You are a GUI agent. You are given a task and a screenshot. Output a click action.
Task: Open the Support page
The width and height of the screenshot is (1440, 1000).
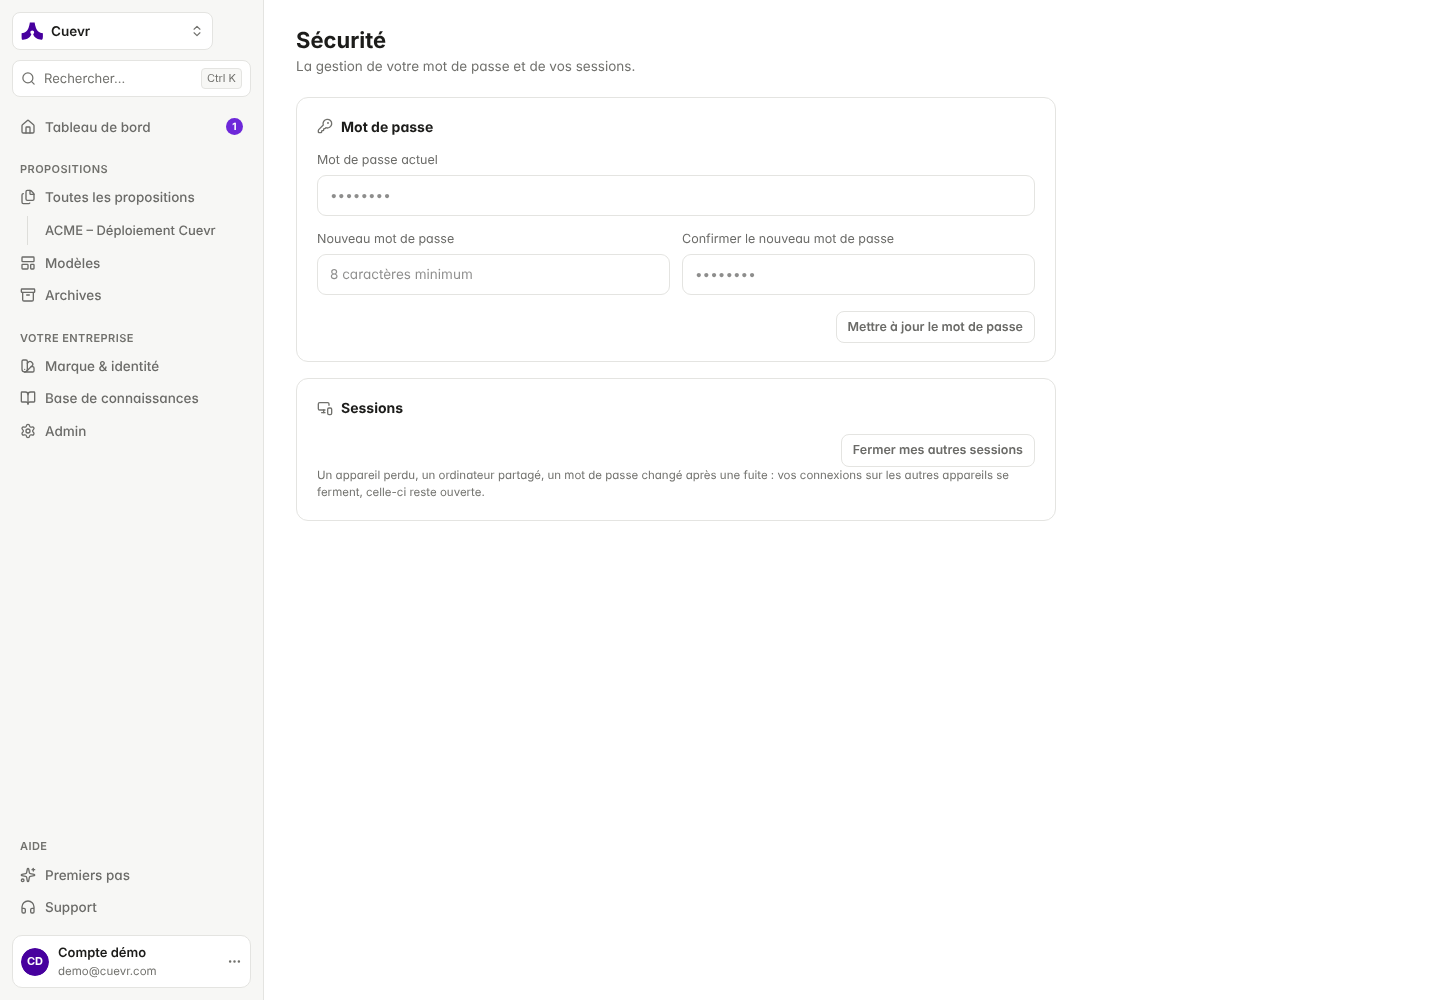[131, 907]
